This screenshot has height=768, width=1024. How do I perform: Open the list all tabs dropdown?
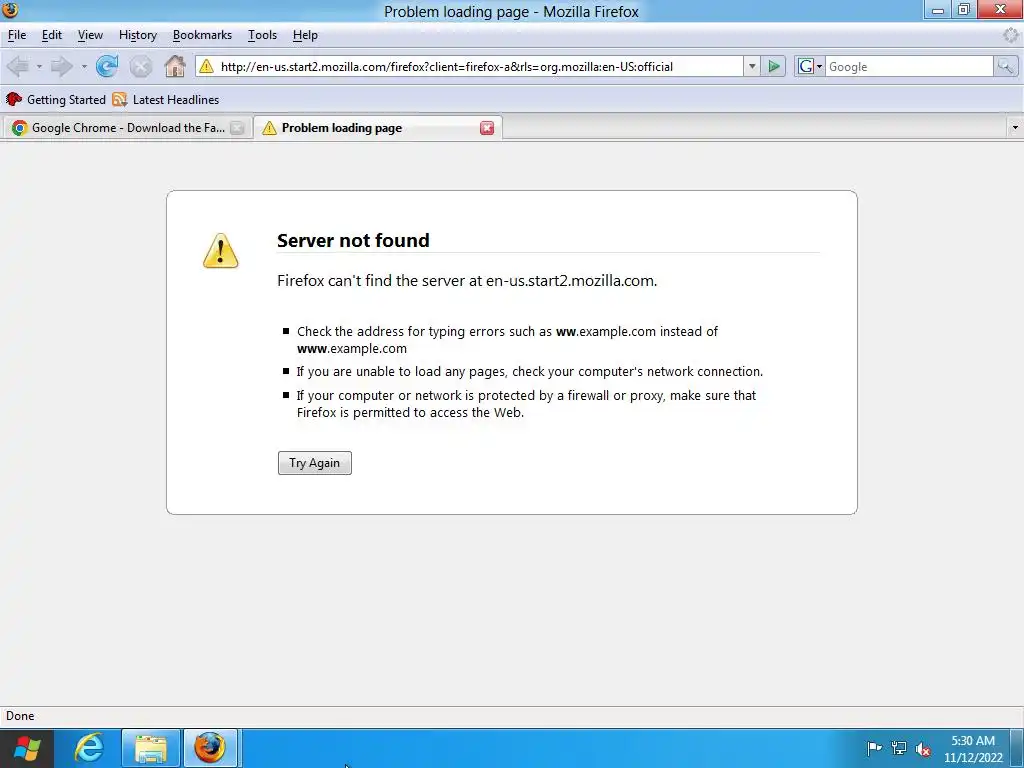pos(1014,128)
